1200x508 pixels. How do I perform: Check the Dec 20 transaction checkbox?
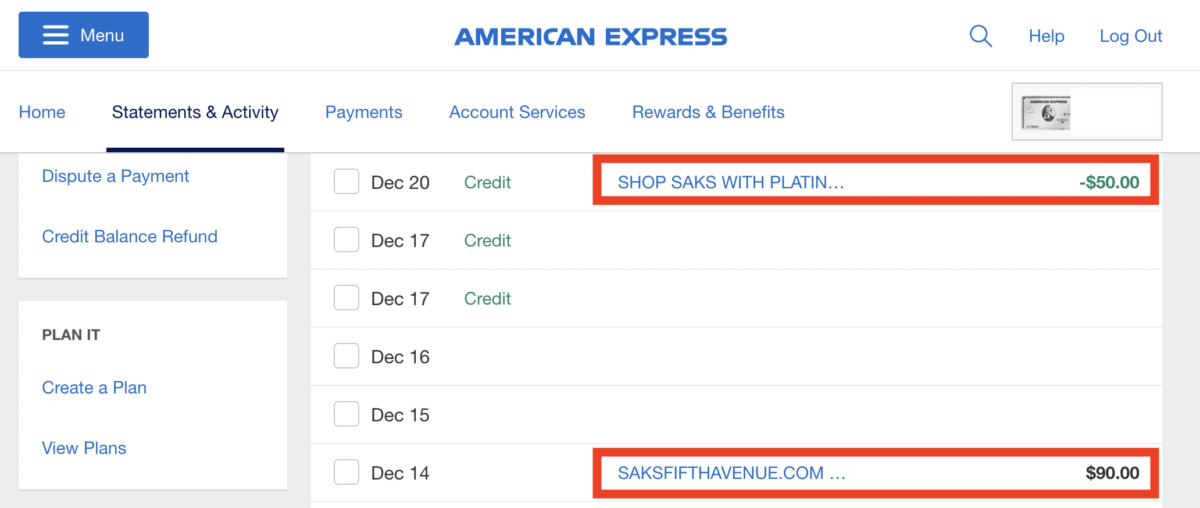pos(346,182)
